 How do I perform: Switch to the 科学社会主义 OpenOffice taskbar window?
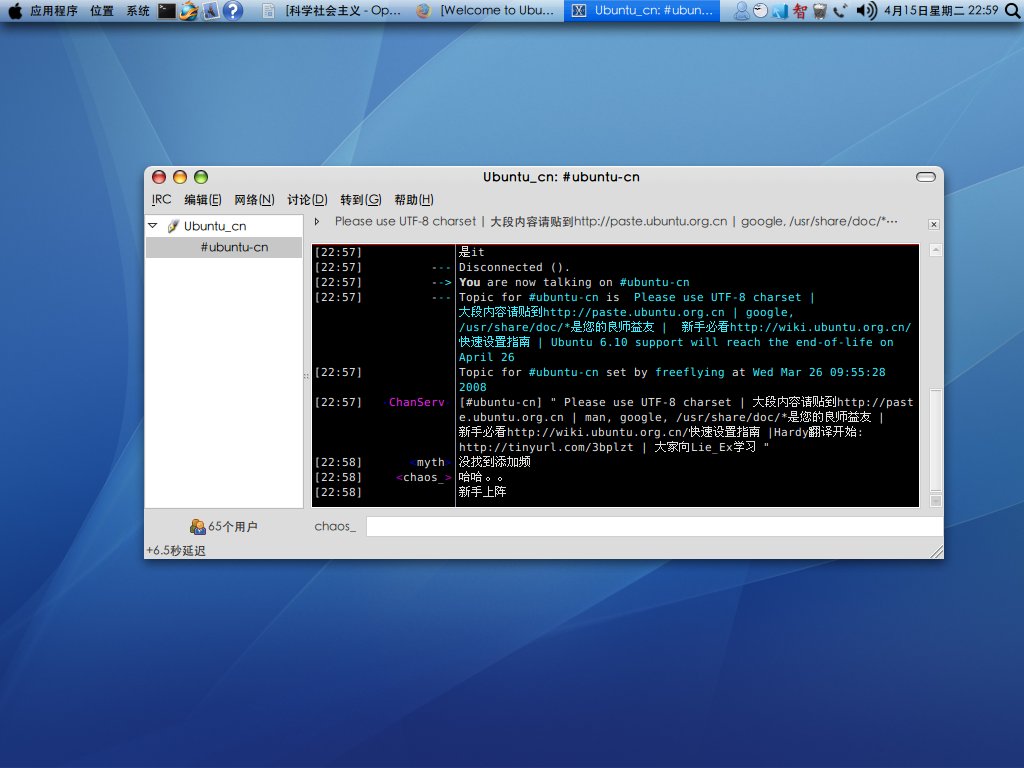pos(332,10)
